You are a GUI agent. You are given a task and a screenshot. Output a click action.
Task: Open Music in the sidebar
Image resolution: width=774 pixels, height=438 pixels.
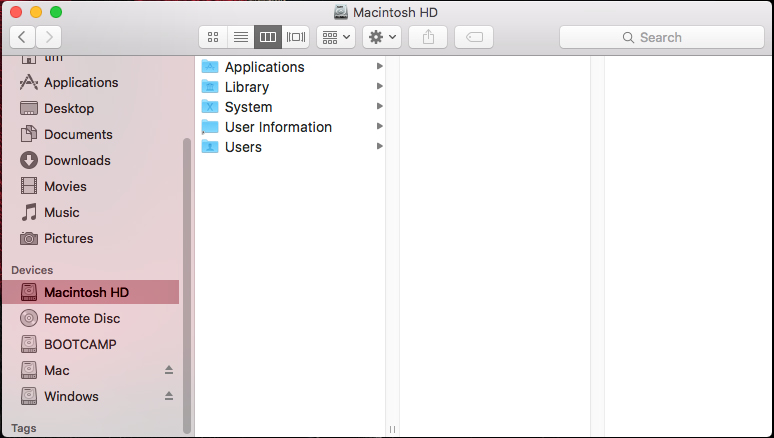[90, 212]
